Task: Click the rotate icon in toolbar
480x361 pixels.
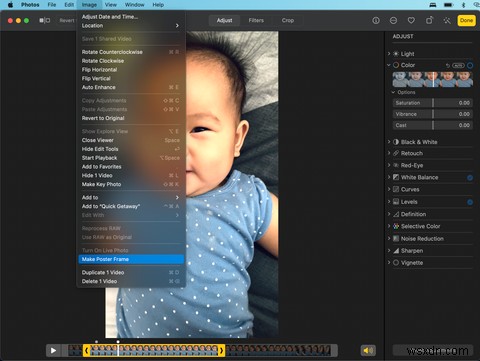Action: (429, 20)
